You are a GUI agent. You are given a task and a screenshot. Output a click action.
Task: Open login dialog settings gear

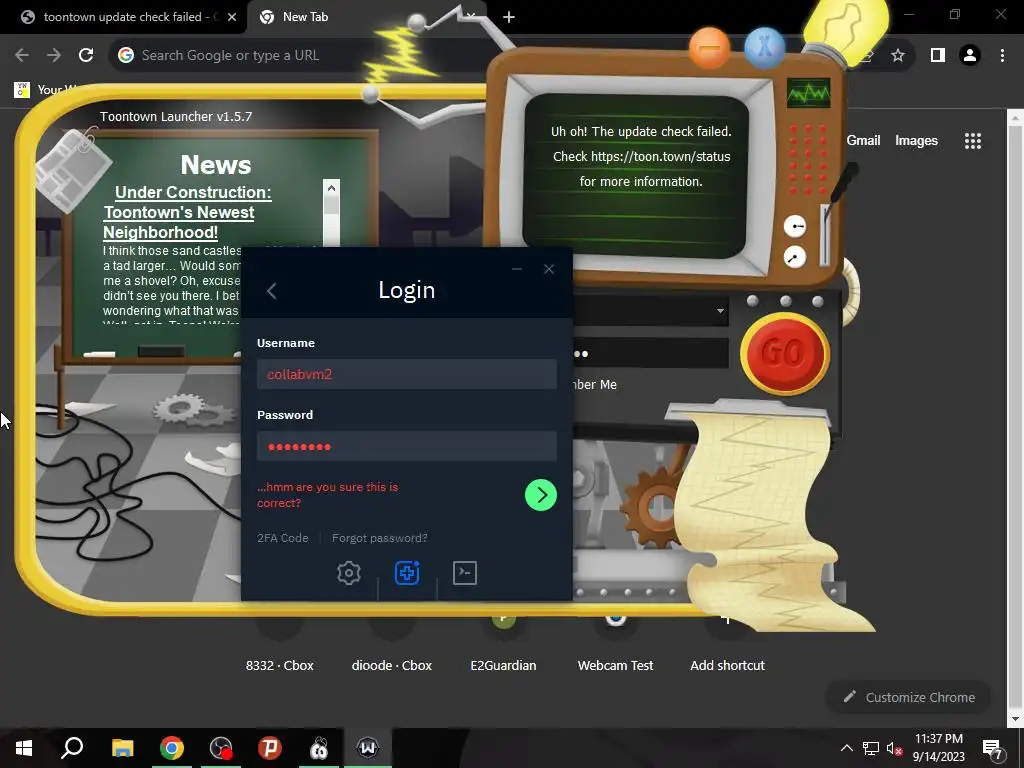pos(349,573)
